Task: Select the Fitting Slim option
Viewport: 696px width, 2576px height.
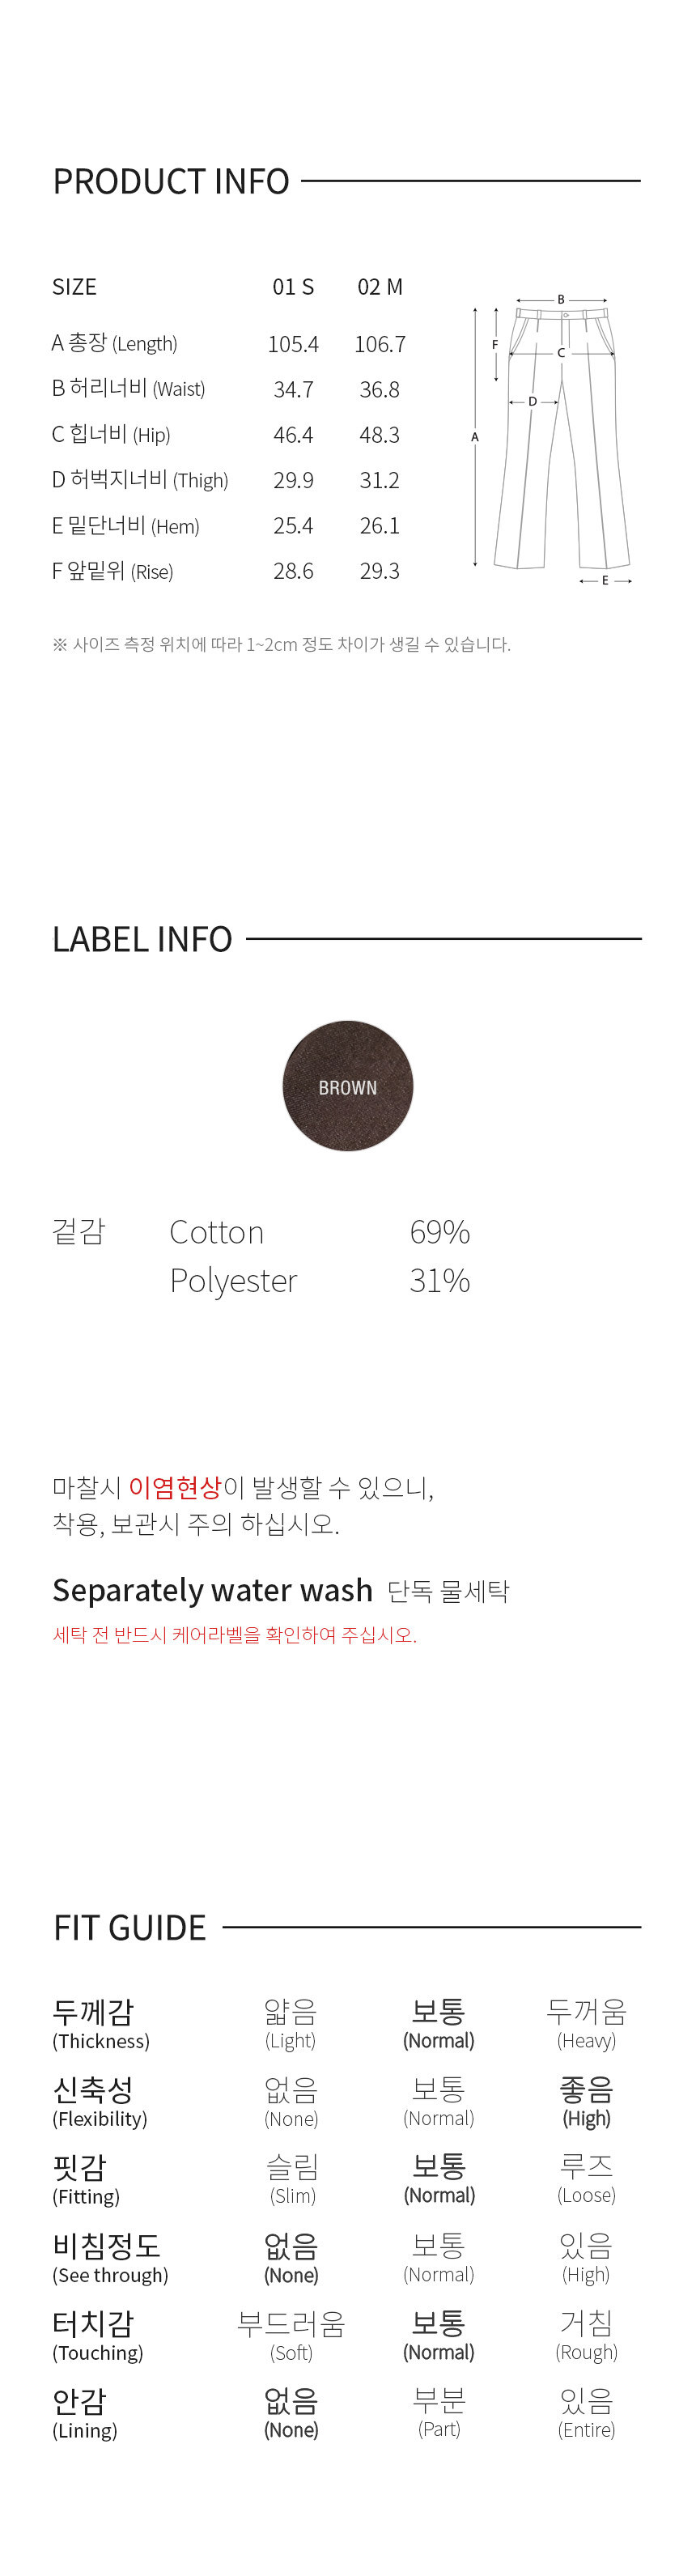Action: click(x=292, y=2179)
